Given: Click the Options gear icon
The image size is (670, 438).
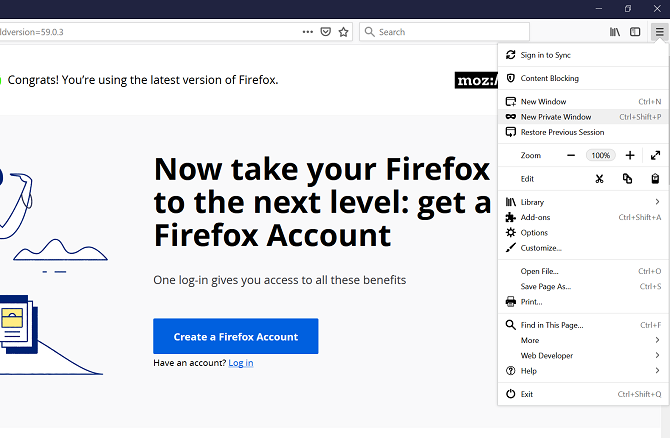Looking at the screenshot, I should point(511,232).
